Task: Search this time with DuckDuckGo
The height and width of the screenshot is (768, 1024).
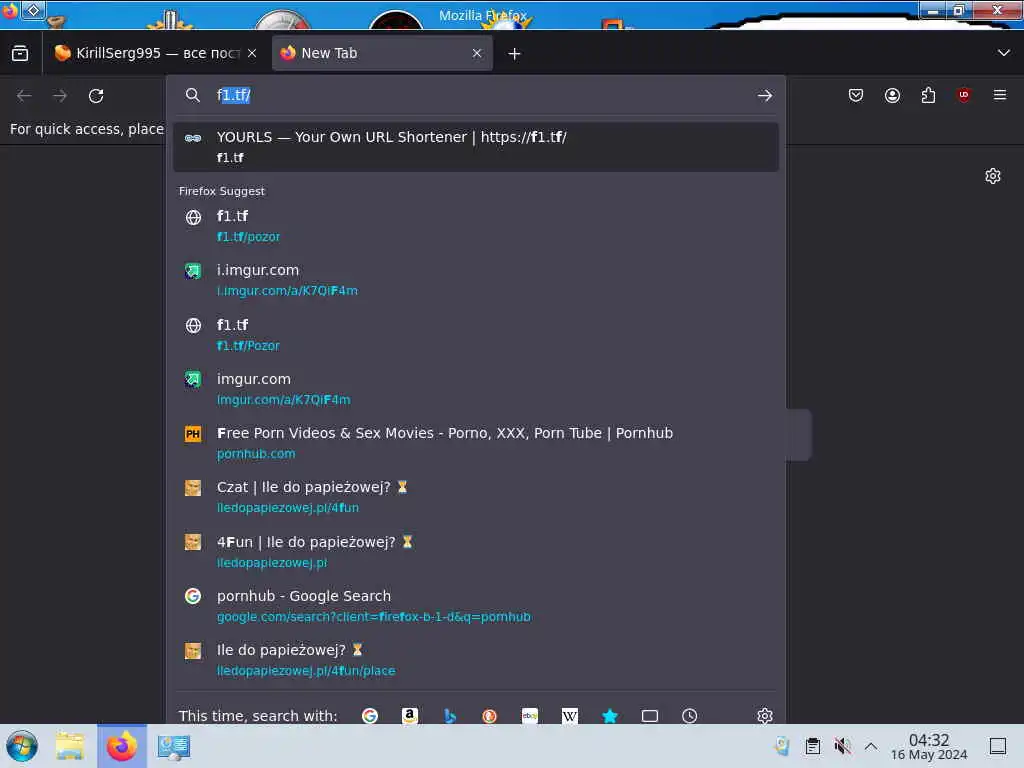Action: 490,716
